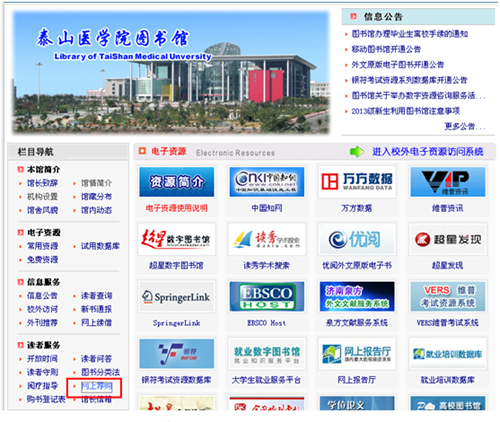
Task: Select 网上荐购 under 读者服务
Action: click(x=97, y=386)
